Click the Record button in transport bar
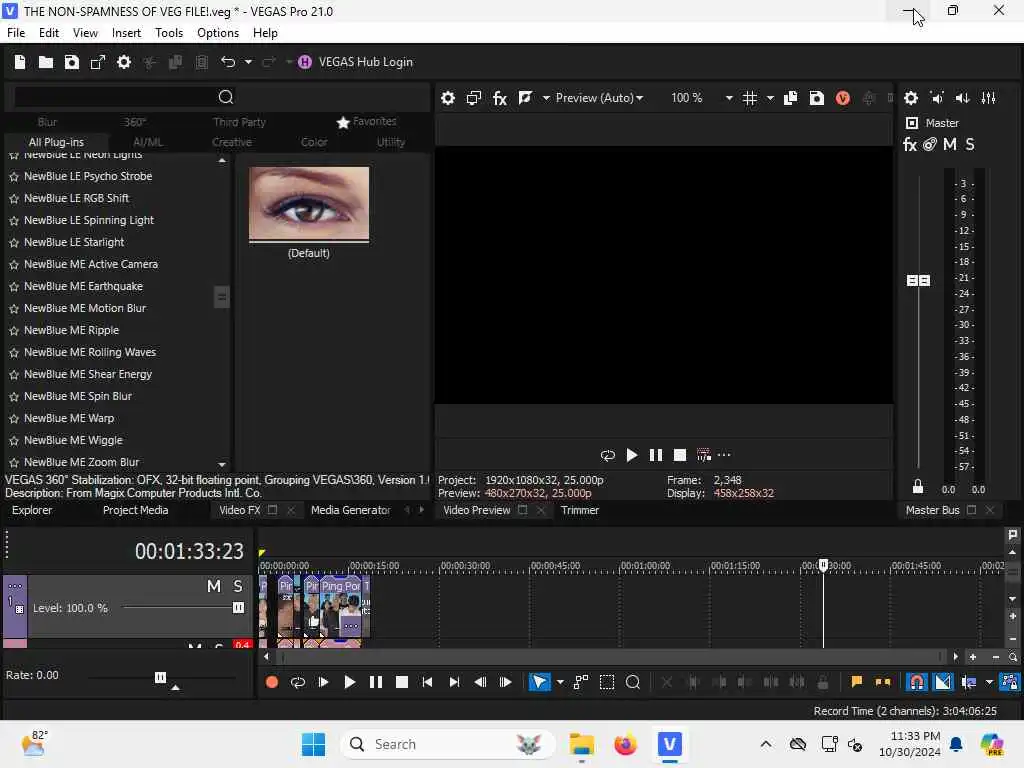 click(272, 682)
